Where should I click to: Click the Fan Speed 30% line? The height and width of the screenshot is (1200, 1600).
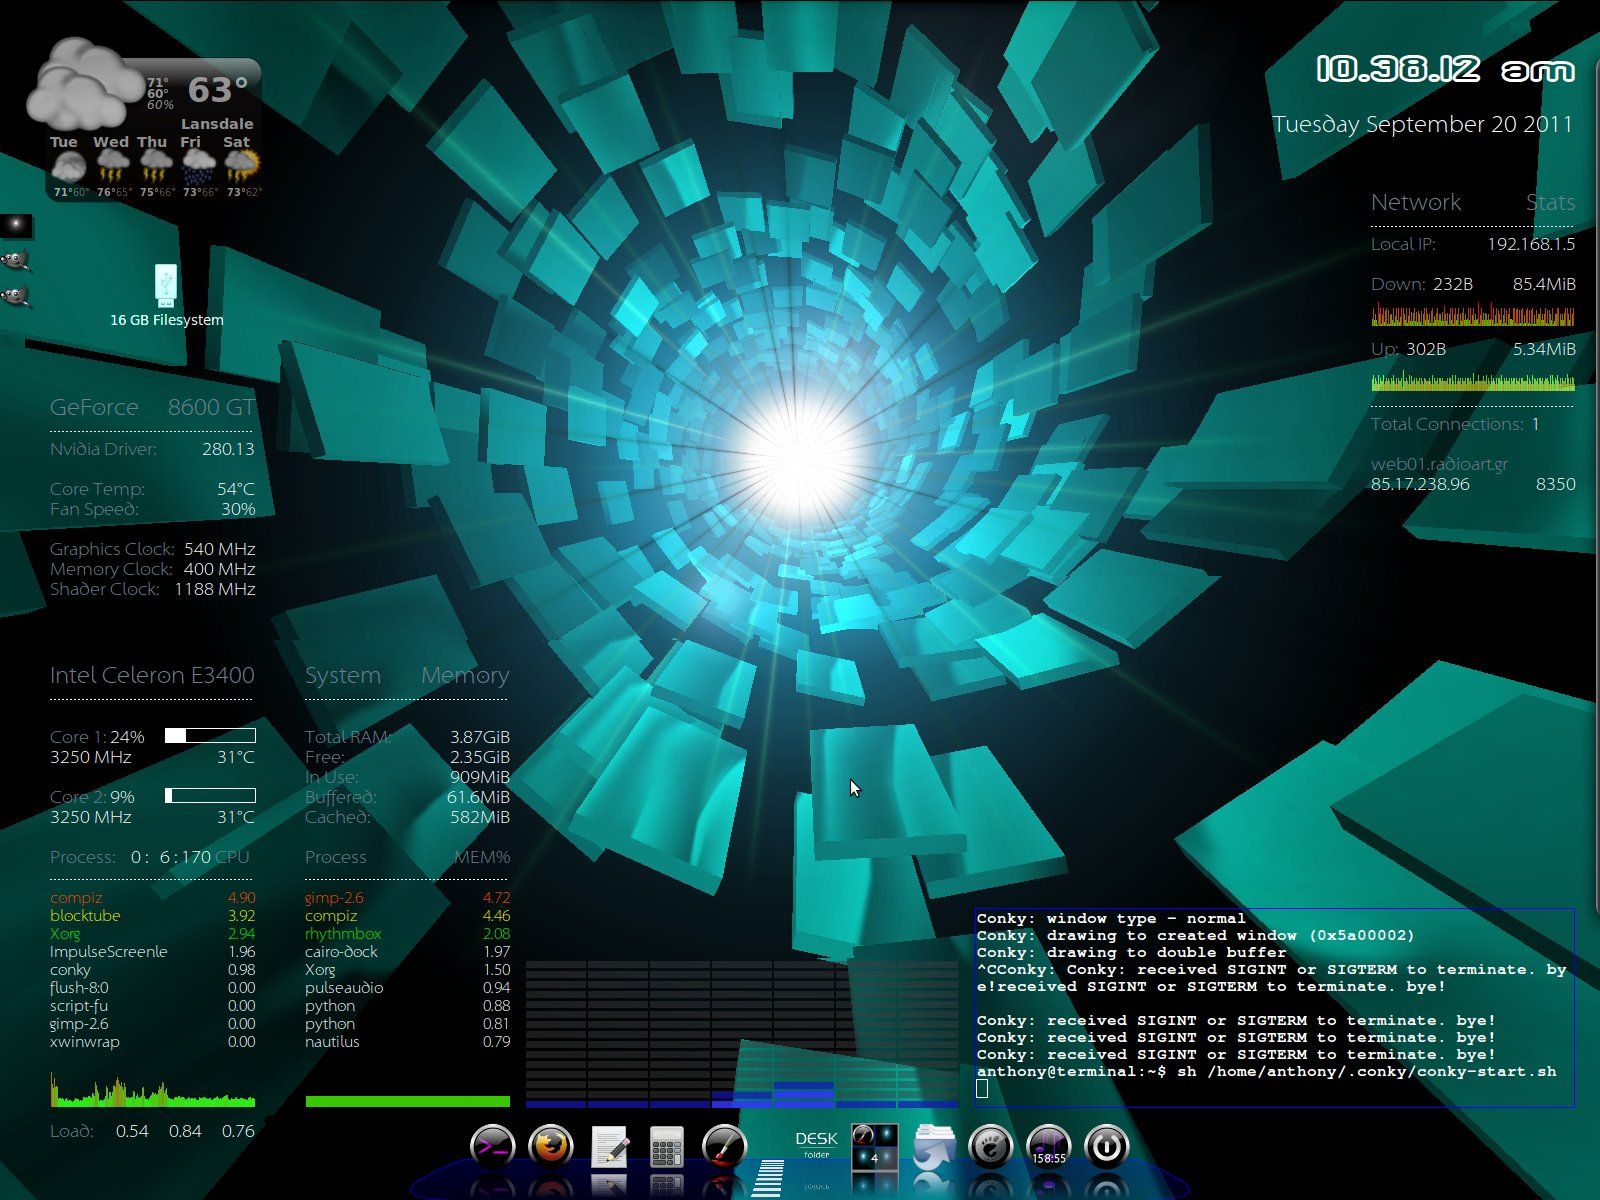pyautogui.click(x=152, y=509)
